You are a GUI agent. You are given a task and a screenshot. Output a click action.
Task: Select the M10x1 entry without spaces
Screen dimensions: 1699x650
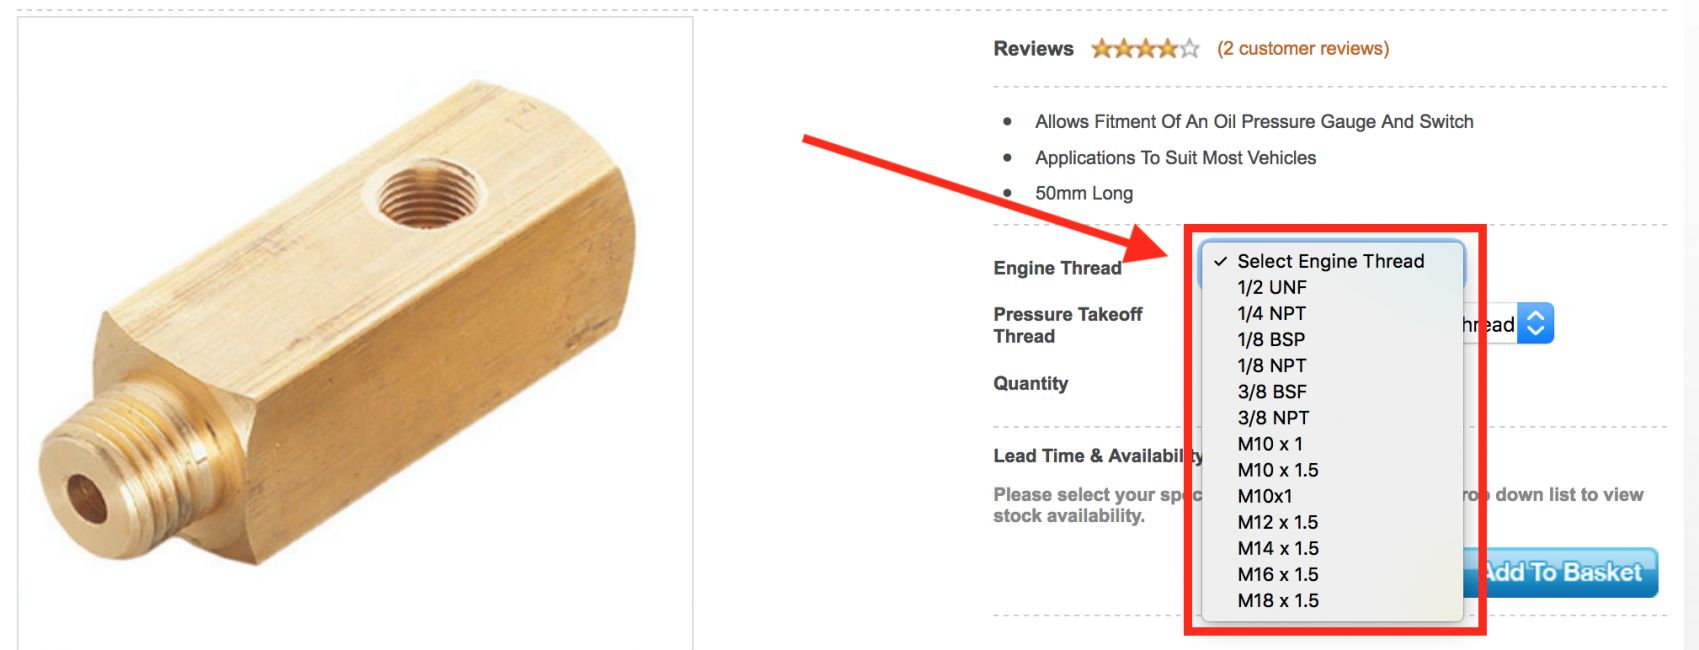[1331, 495]
